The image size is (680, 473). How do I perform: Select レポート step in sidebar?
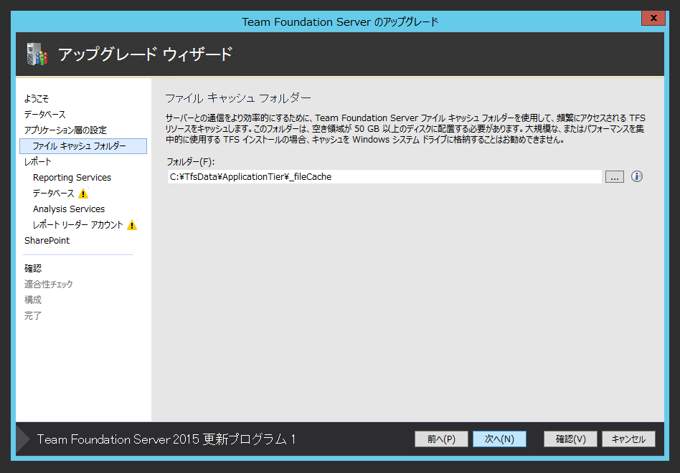38,162
